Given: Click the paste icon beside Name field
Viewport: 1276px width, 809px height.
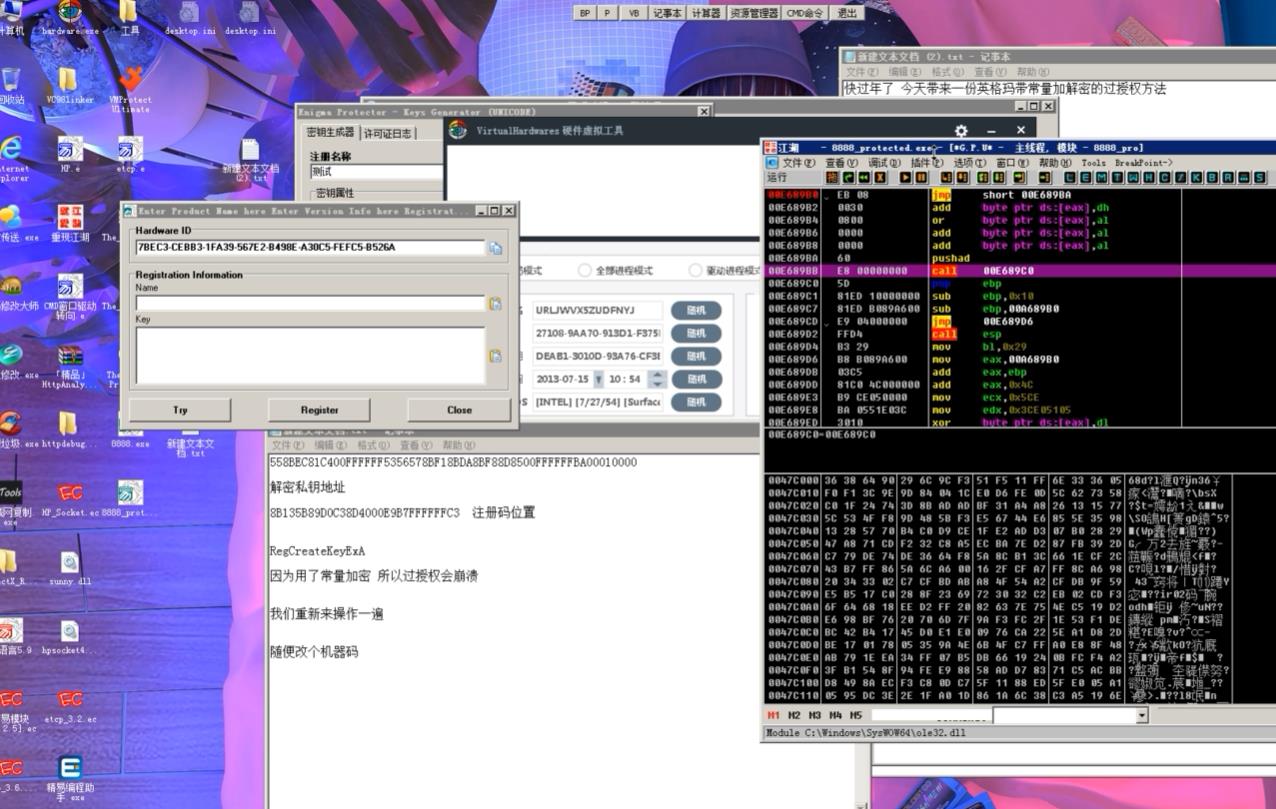Looking at the screenshot, I should (x=495, y=303).
